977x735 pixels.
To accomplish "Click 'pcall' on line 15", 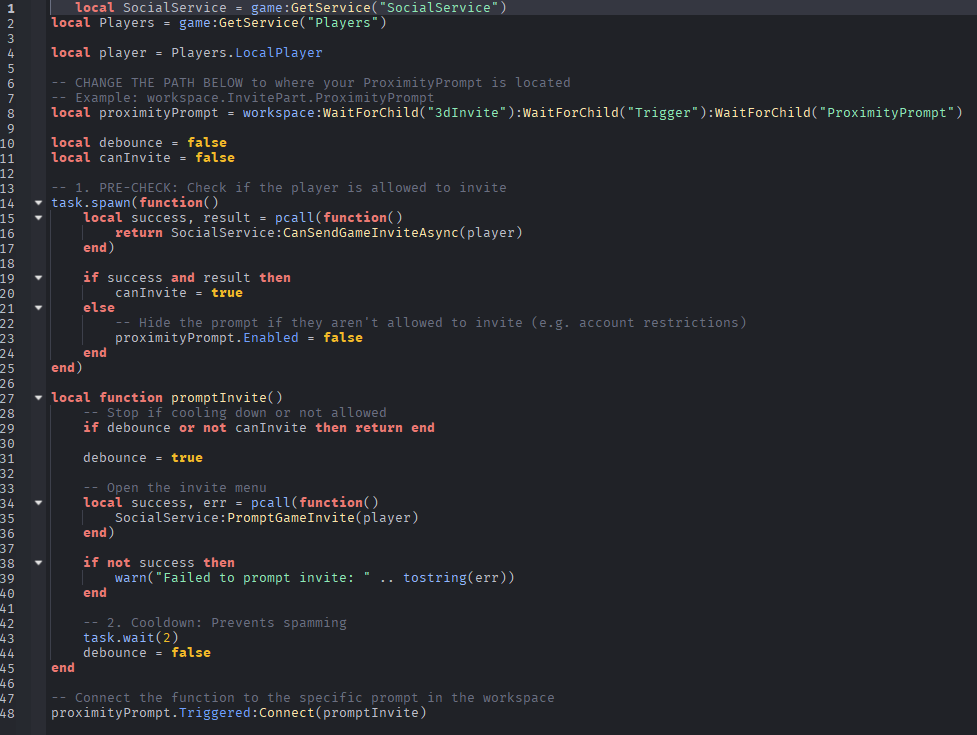I will 295,217.
